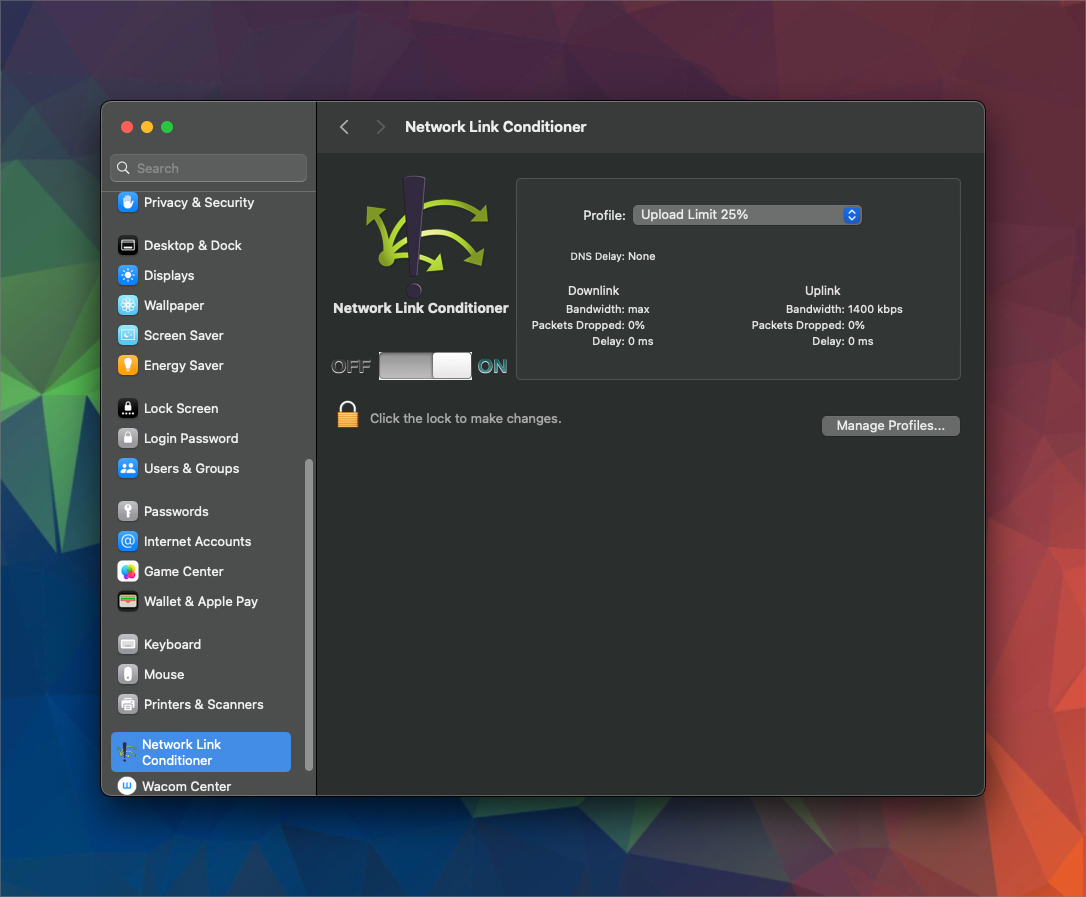This screenshot has height=897, width=1086.
Task: Click the sidebar vertical scrollbar
Action: [x=309, y=613]
